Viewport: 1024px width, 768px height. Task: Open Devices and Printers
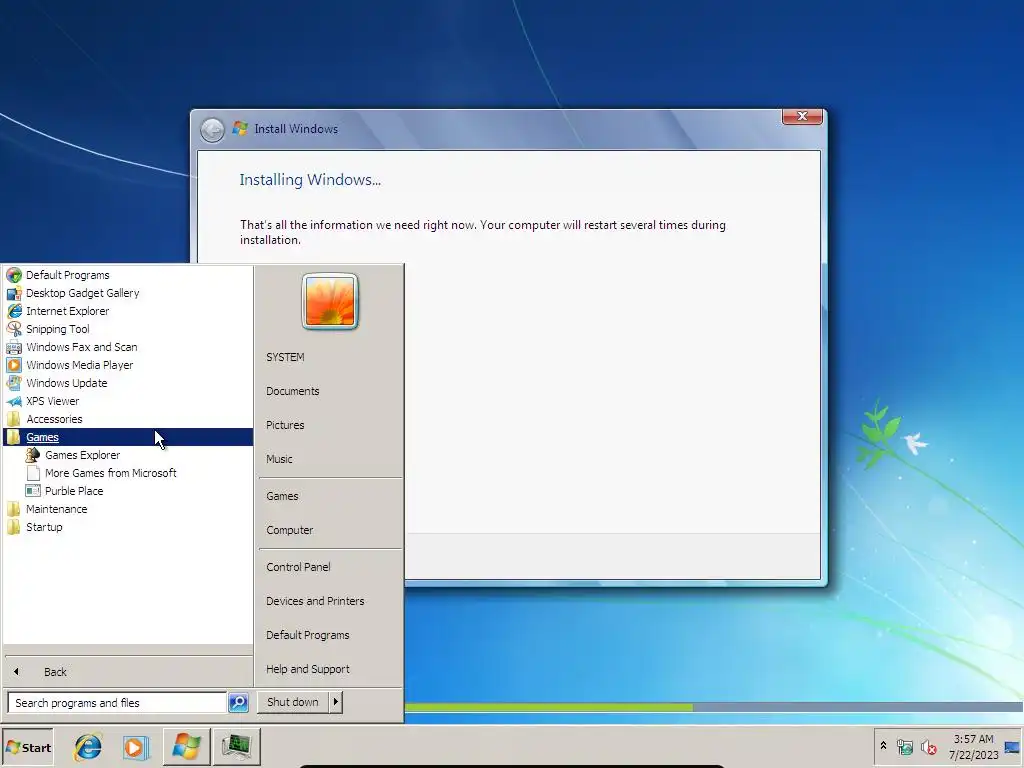pos(315,601)
